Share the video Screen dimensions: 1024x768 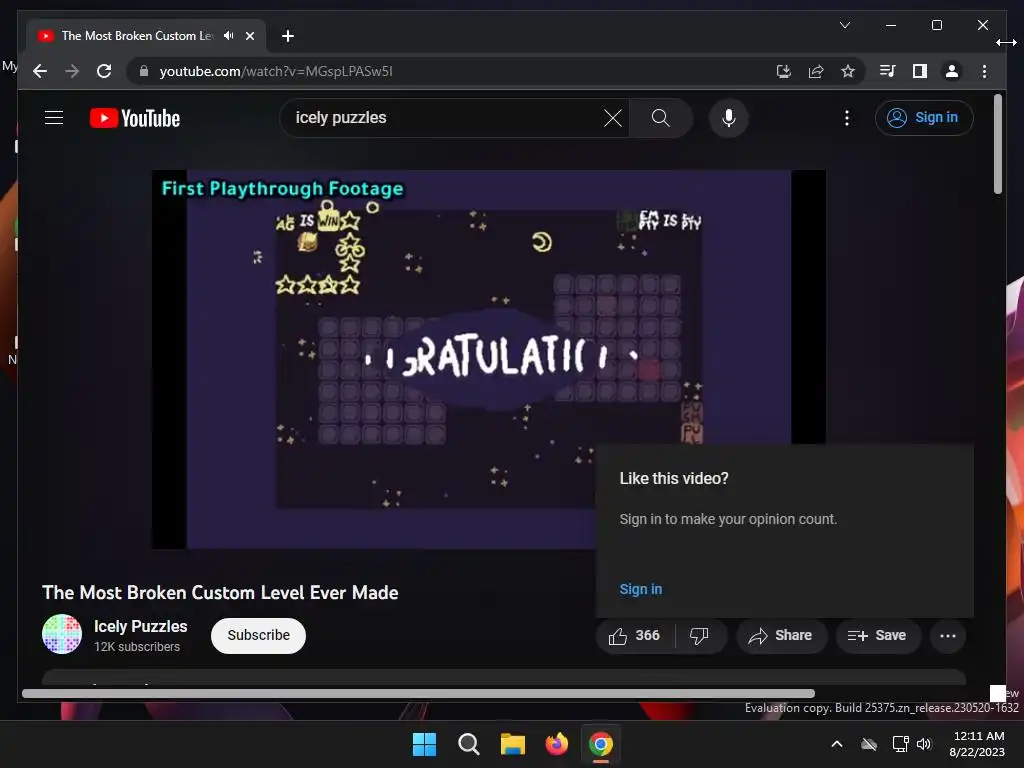781,635
